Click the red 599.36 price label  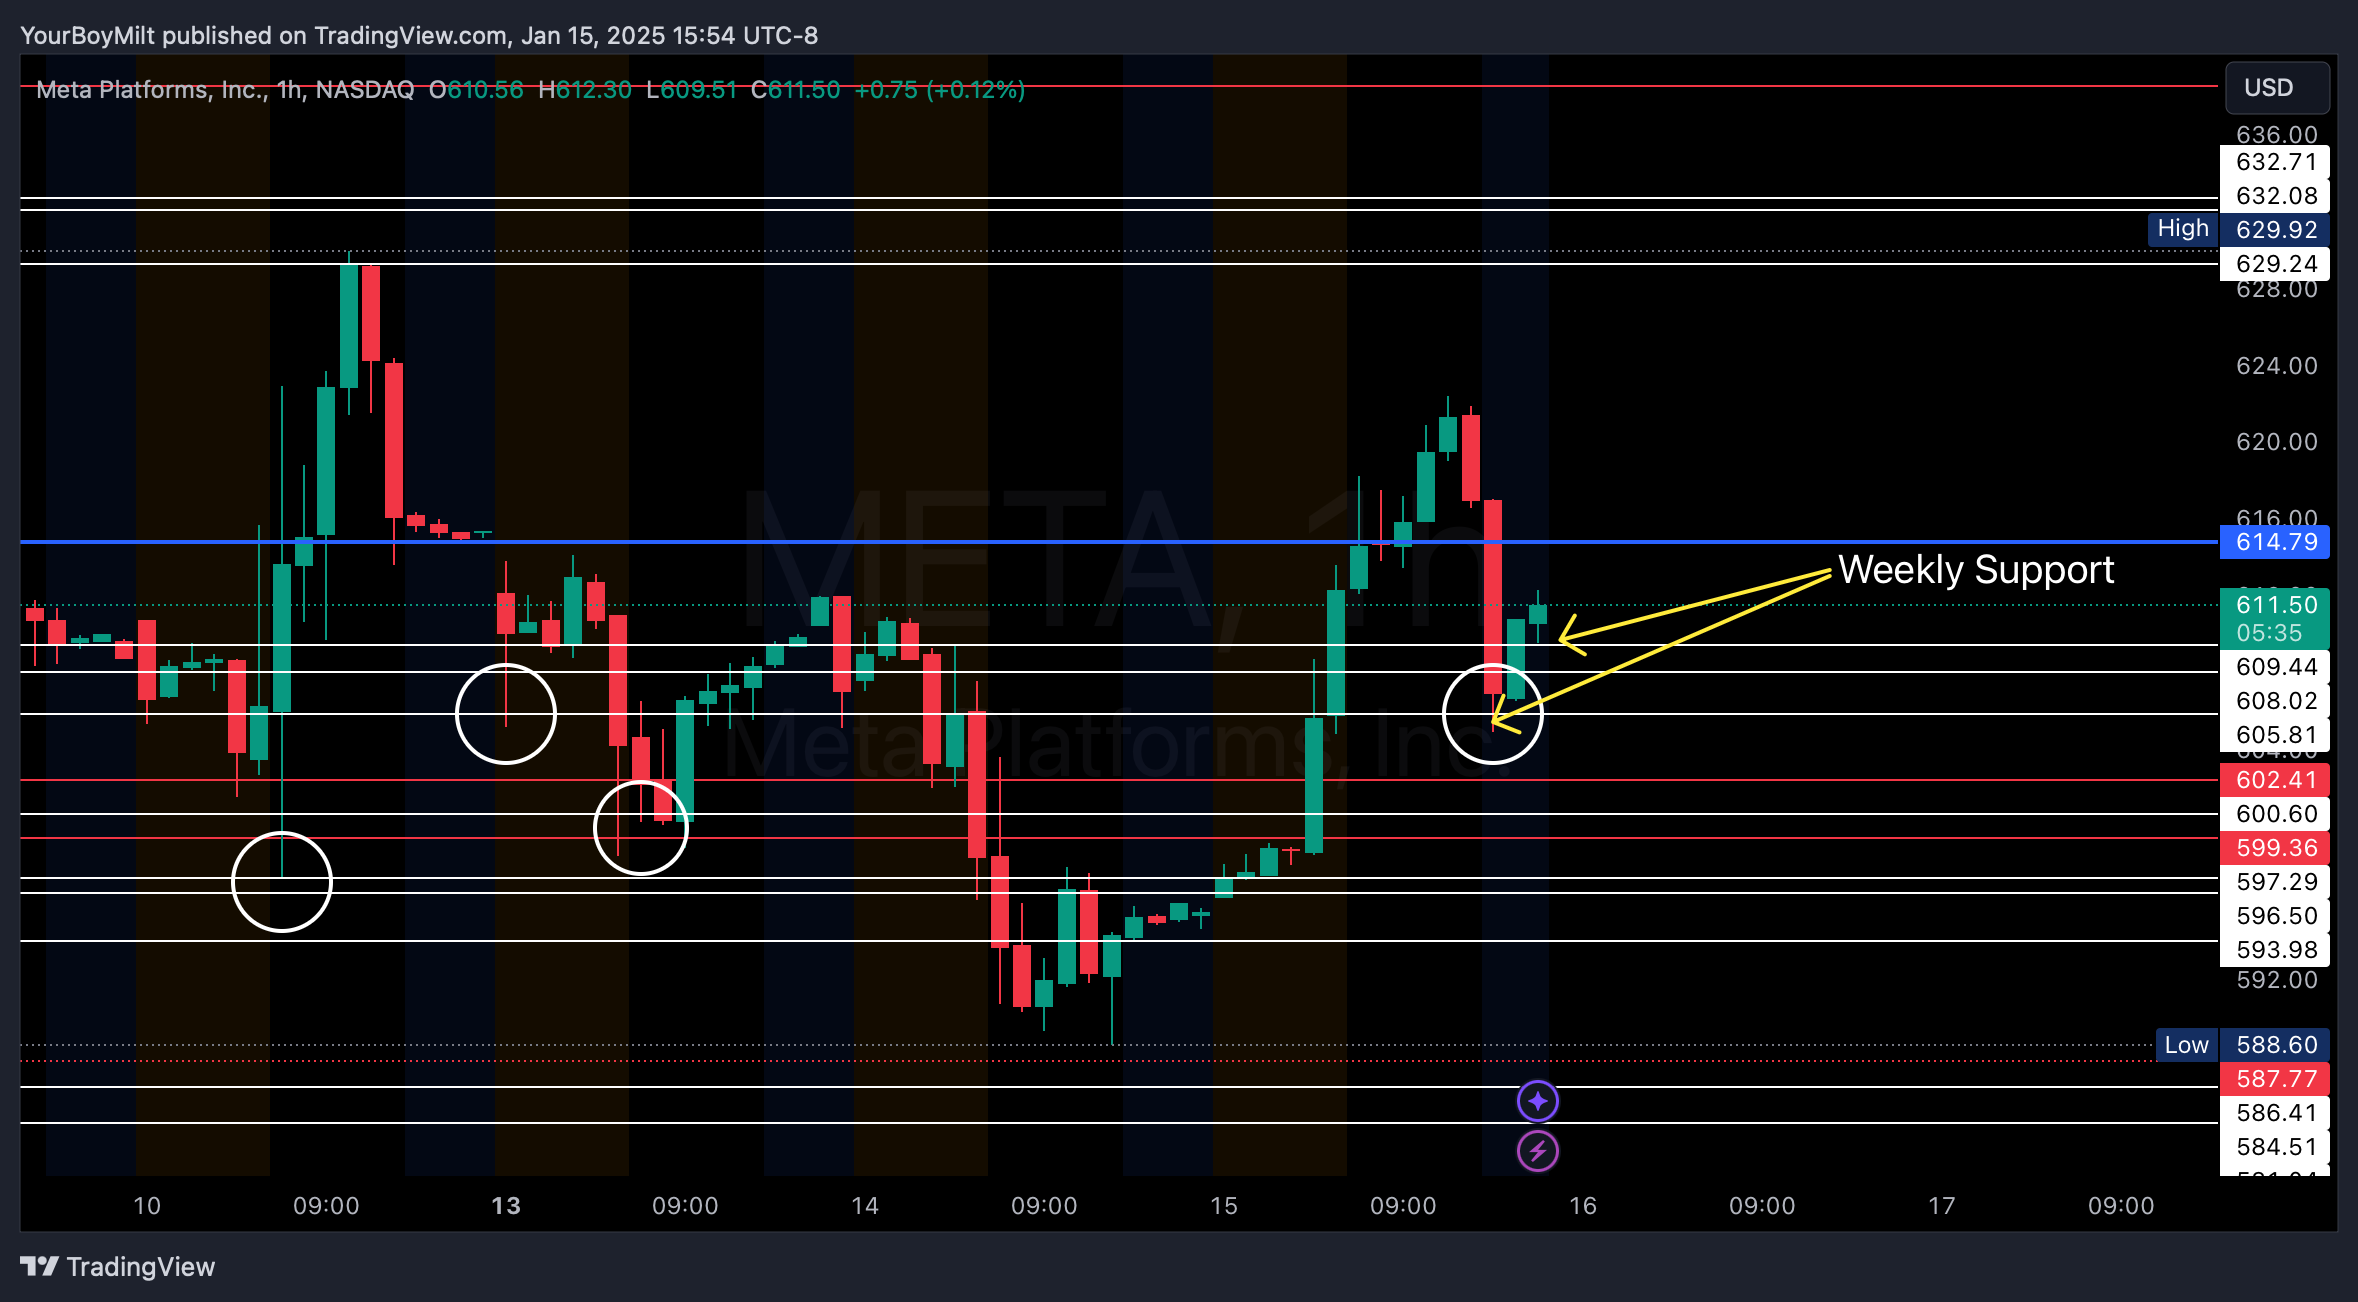[2275, 848]
